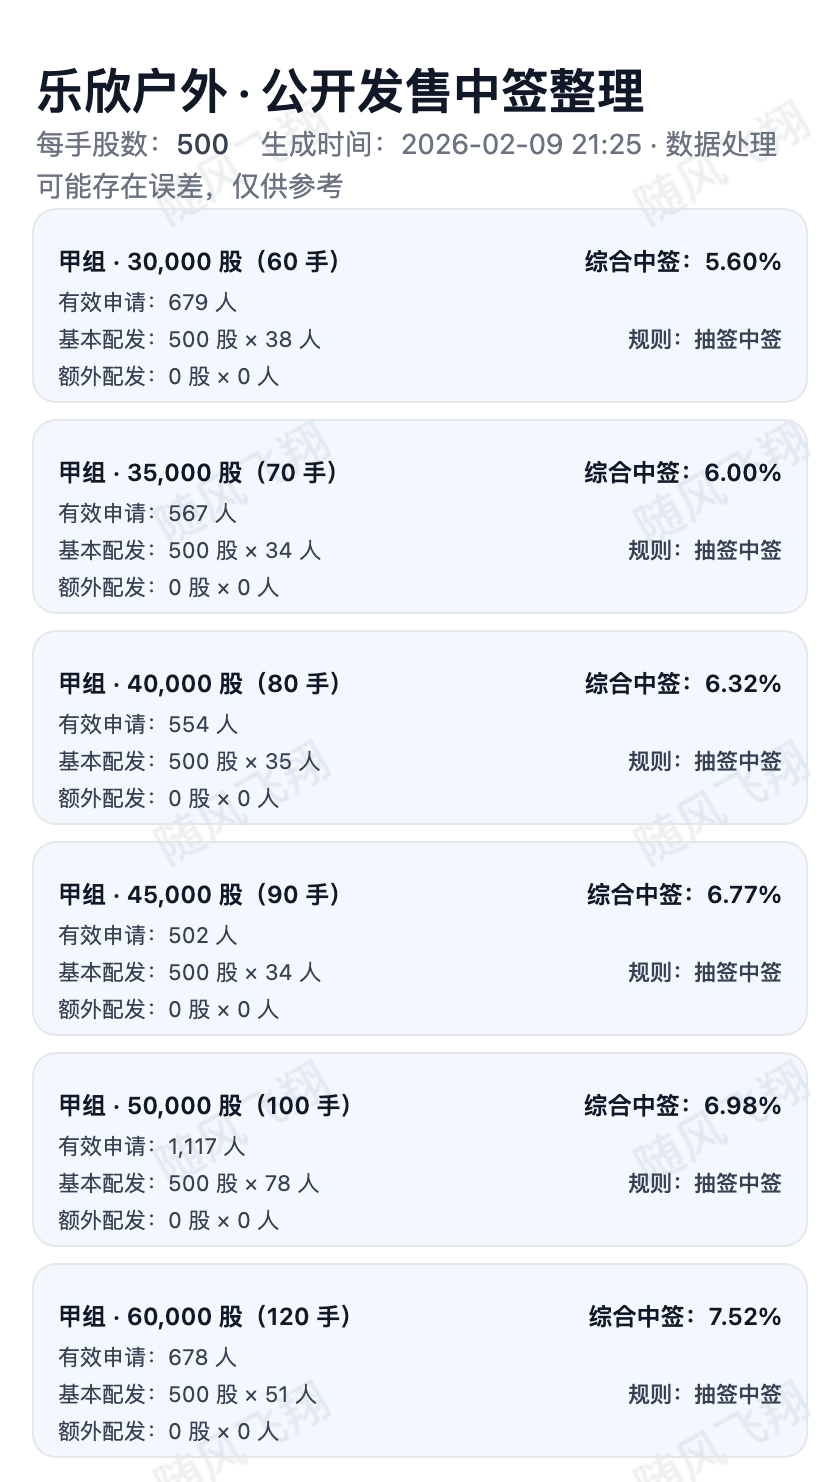Image resolution: width=840 pixels, height=1482 pixels.
Task: Open the 甲组 40,000 股 card heading
Action: pyautogui.click(x=199, y=684)
